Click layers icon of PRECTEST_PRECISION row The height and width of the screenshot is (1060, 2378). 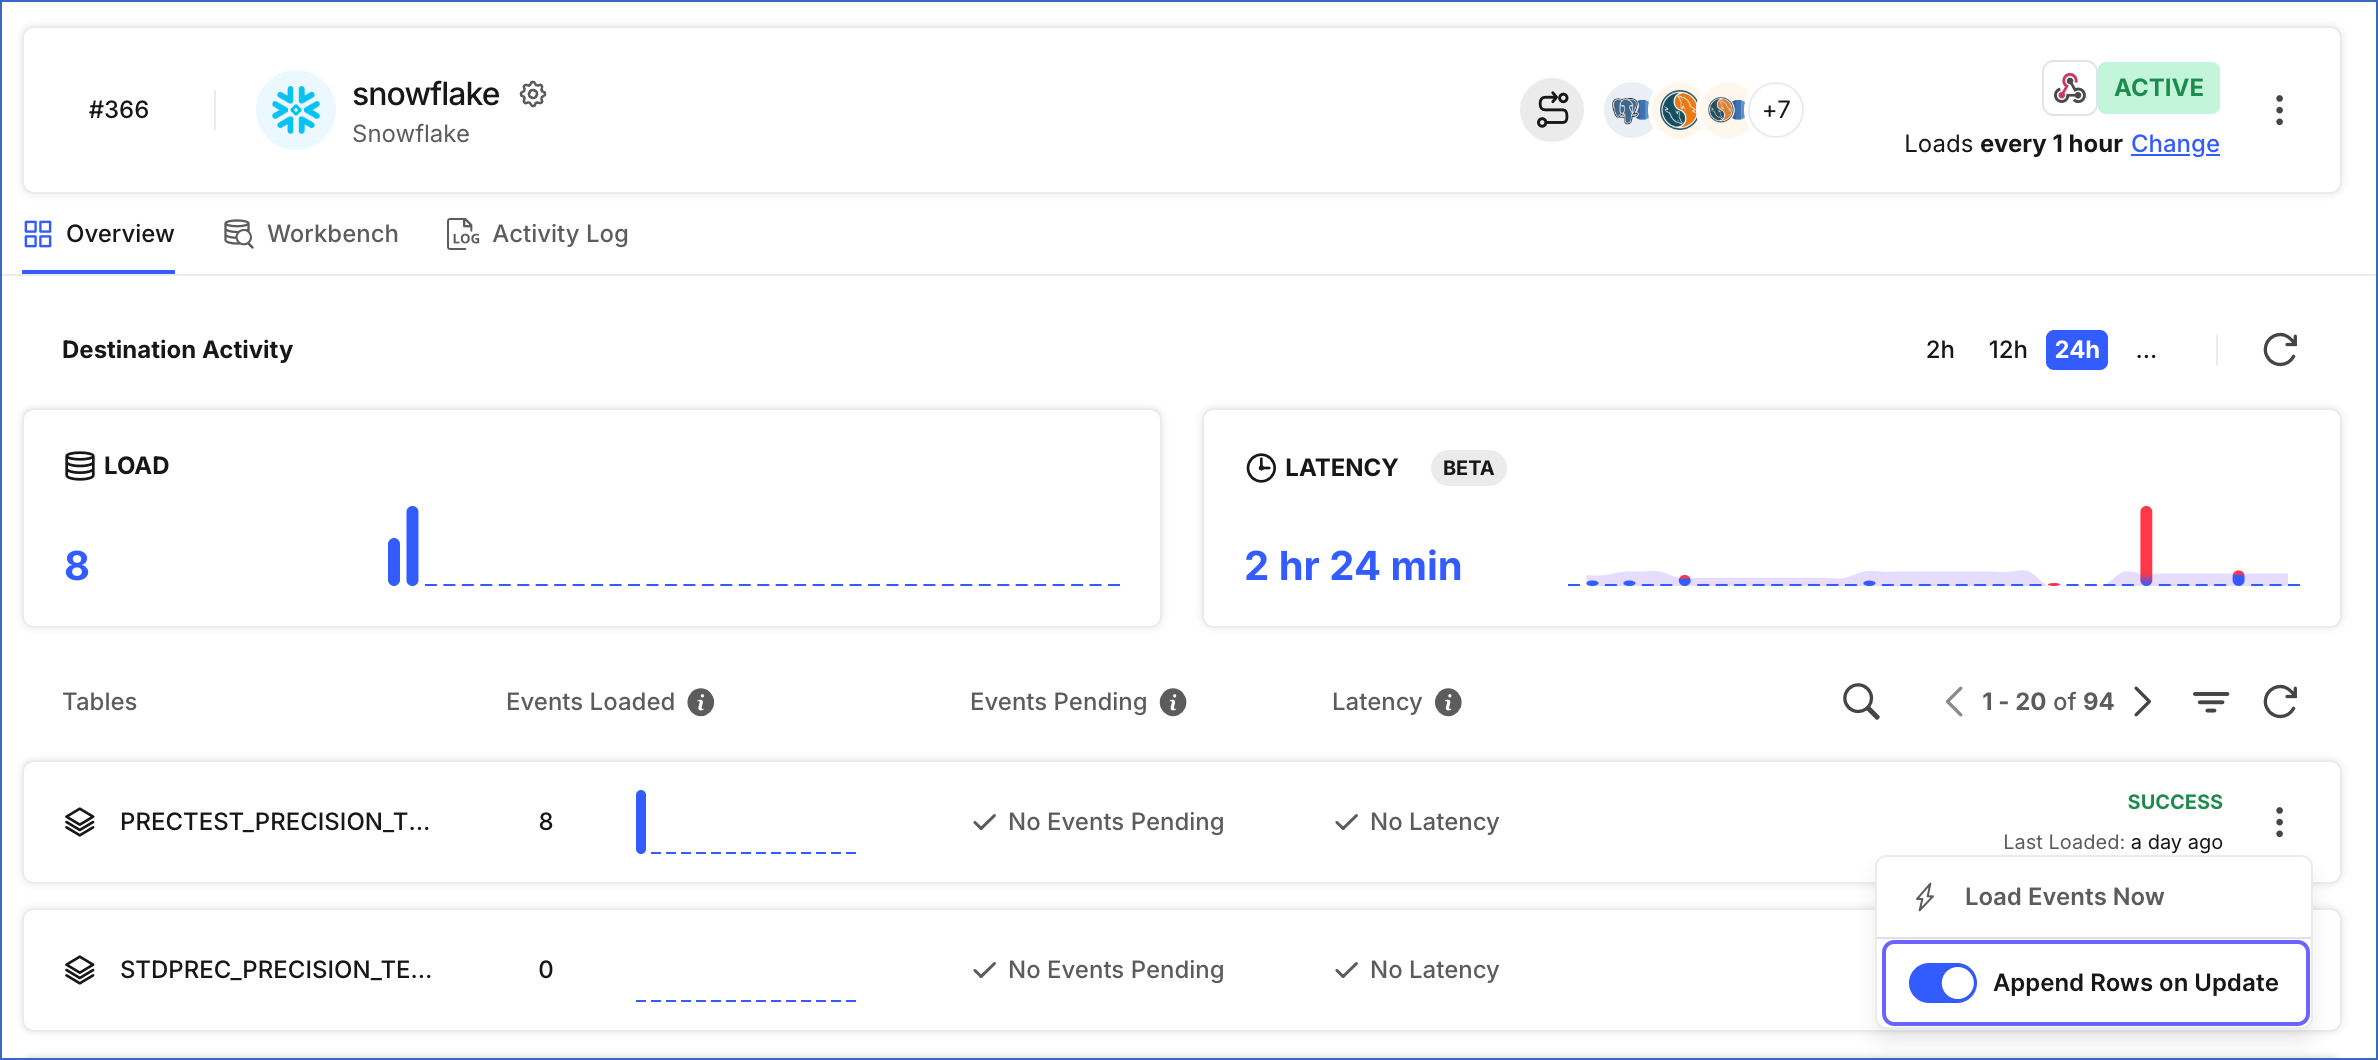80,822
